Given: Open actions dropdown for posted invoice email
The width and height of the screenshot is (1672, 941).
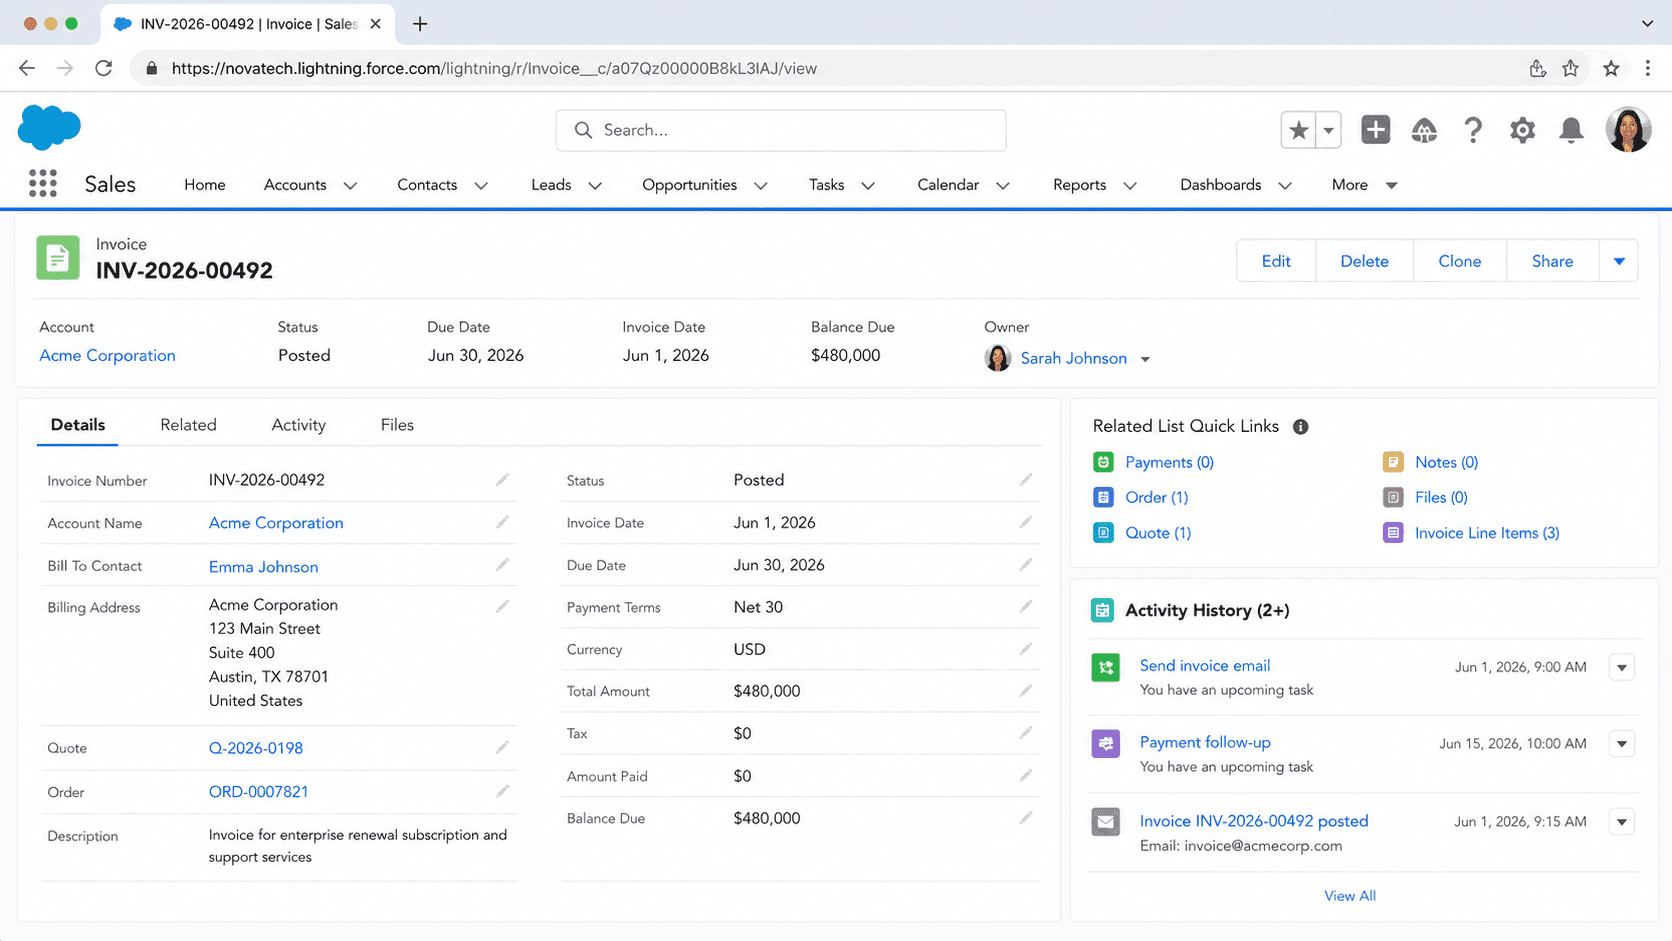Looking at the screenshot, I should click(x=1622, y=822).
